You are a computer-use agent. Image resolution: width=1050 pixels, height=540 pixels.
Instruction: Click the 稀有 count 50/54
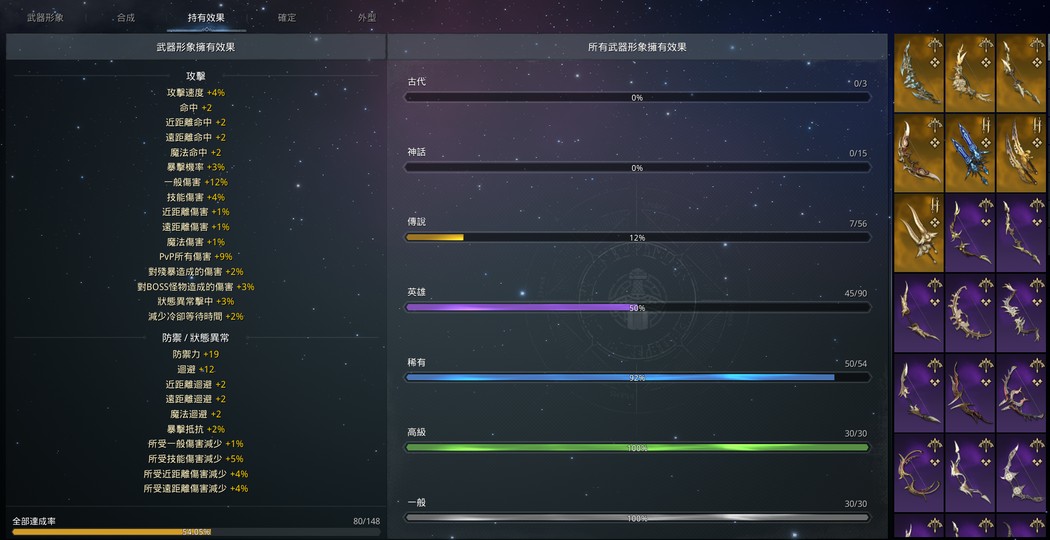tap(856, 364)
